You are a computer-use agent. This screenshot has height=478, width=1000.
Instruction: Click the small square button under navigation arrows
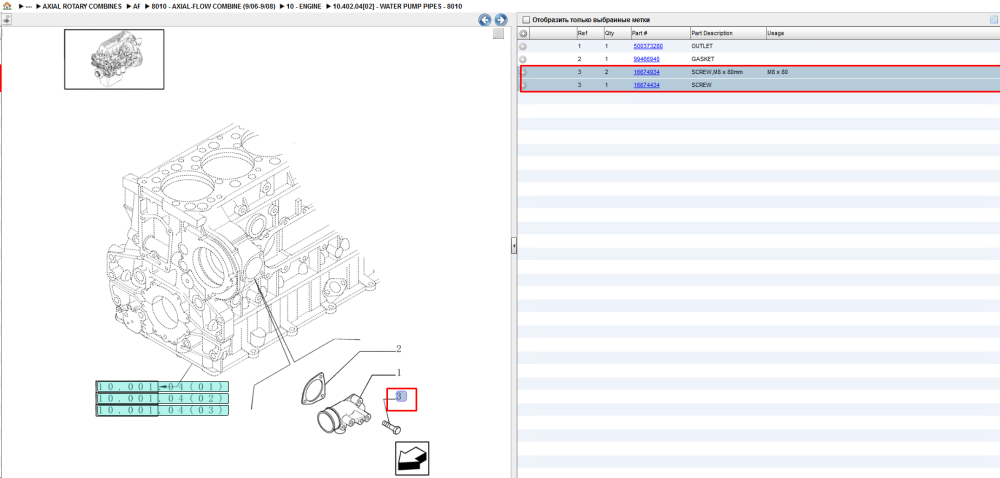(499, 34)
